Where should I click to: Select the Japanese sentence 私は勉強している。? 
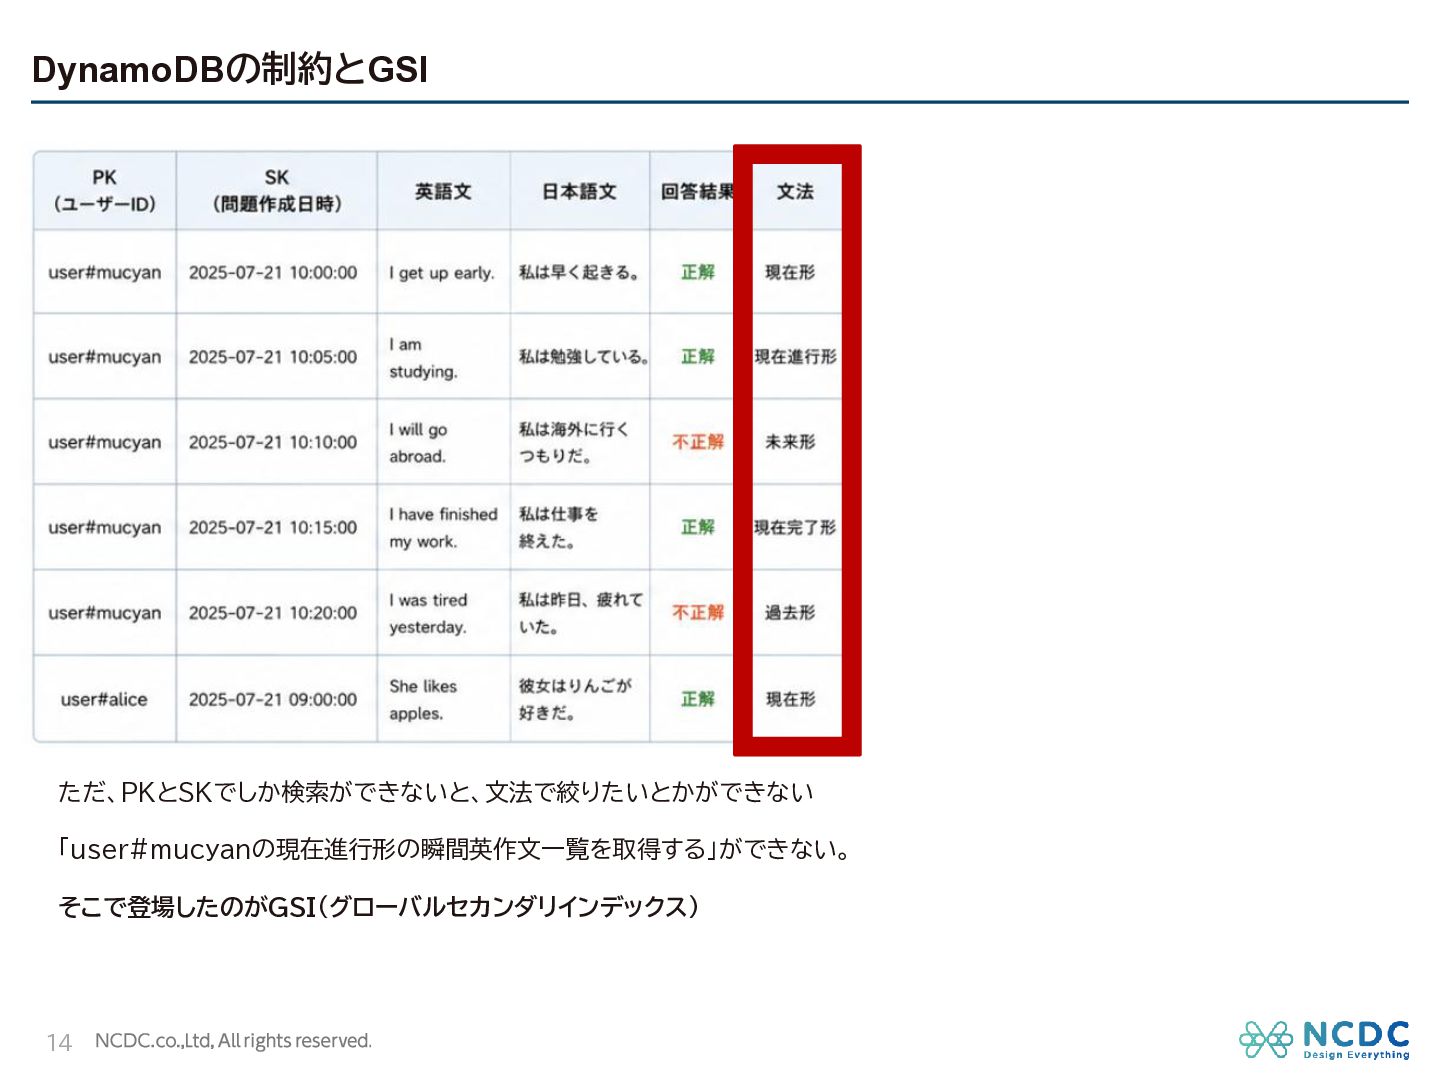point(584,357)
